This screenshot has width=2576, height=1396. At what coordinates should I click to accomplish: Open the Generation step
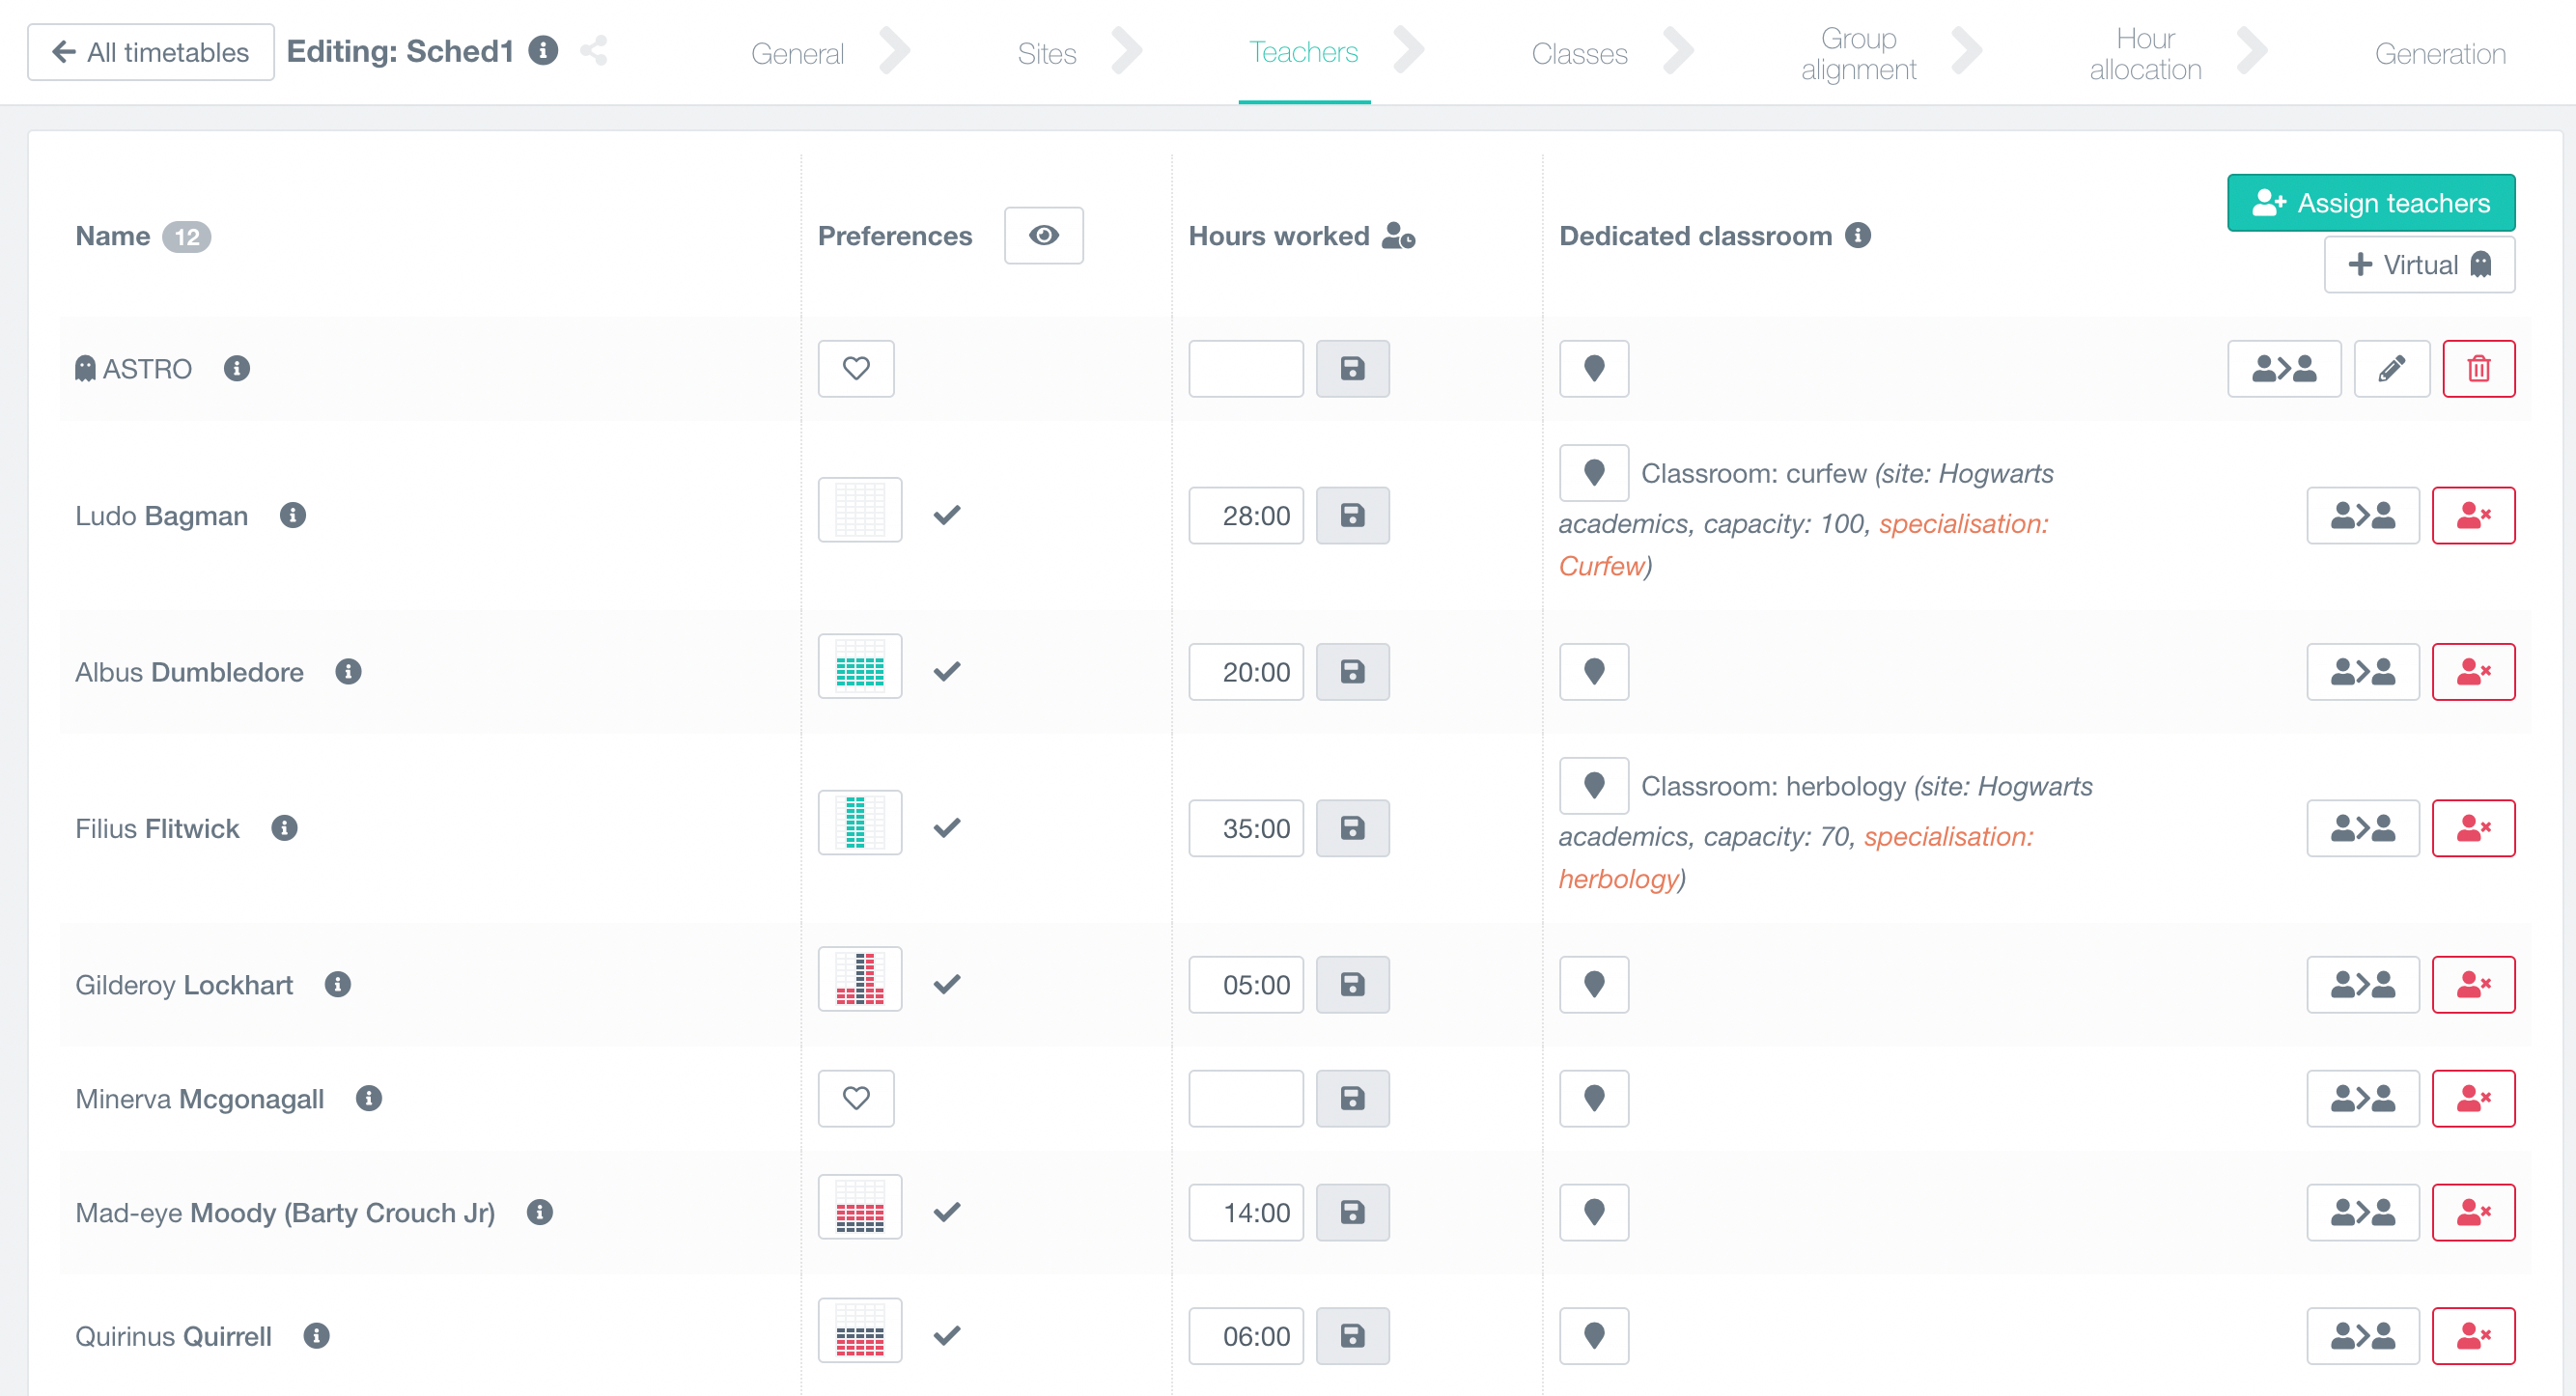[x=2439, y=53]
